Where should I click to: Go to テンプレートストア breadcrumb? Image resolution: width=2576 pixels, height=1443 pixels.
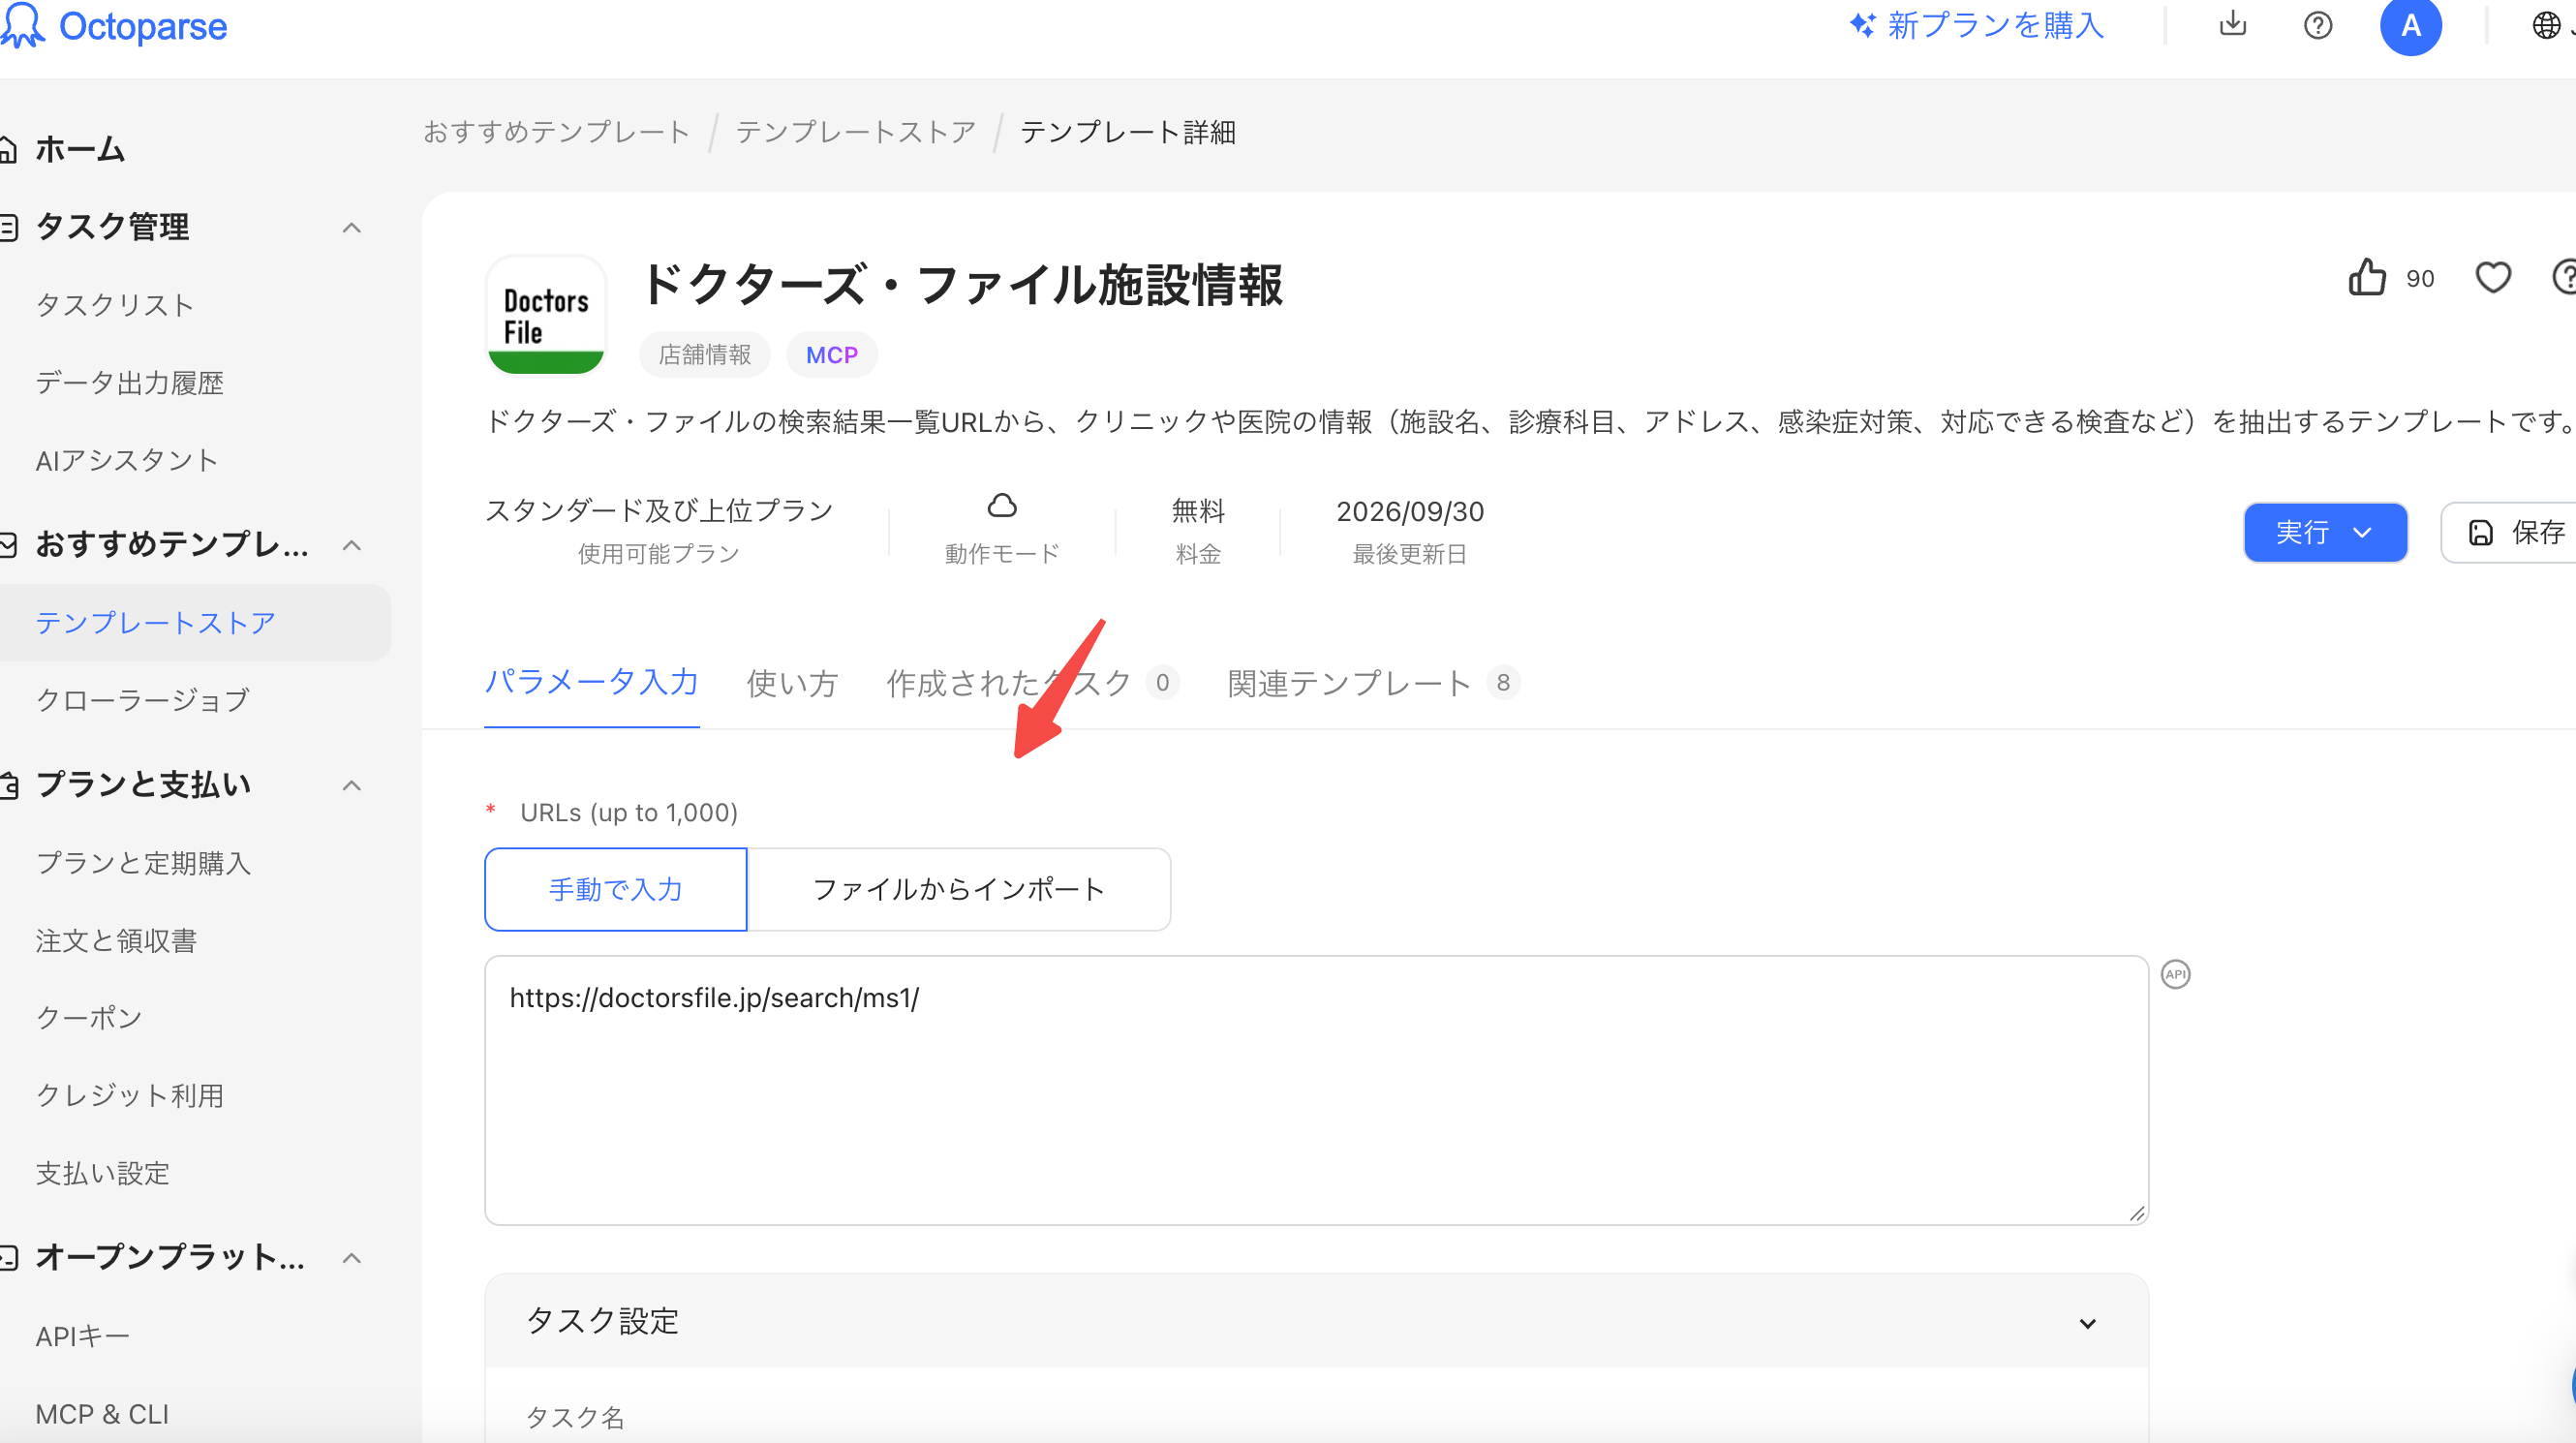tap(855, 132)
